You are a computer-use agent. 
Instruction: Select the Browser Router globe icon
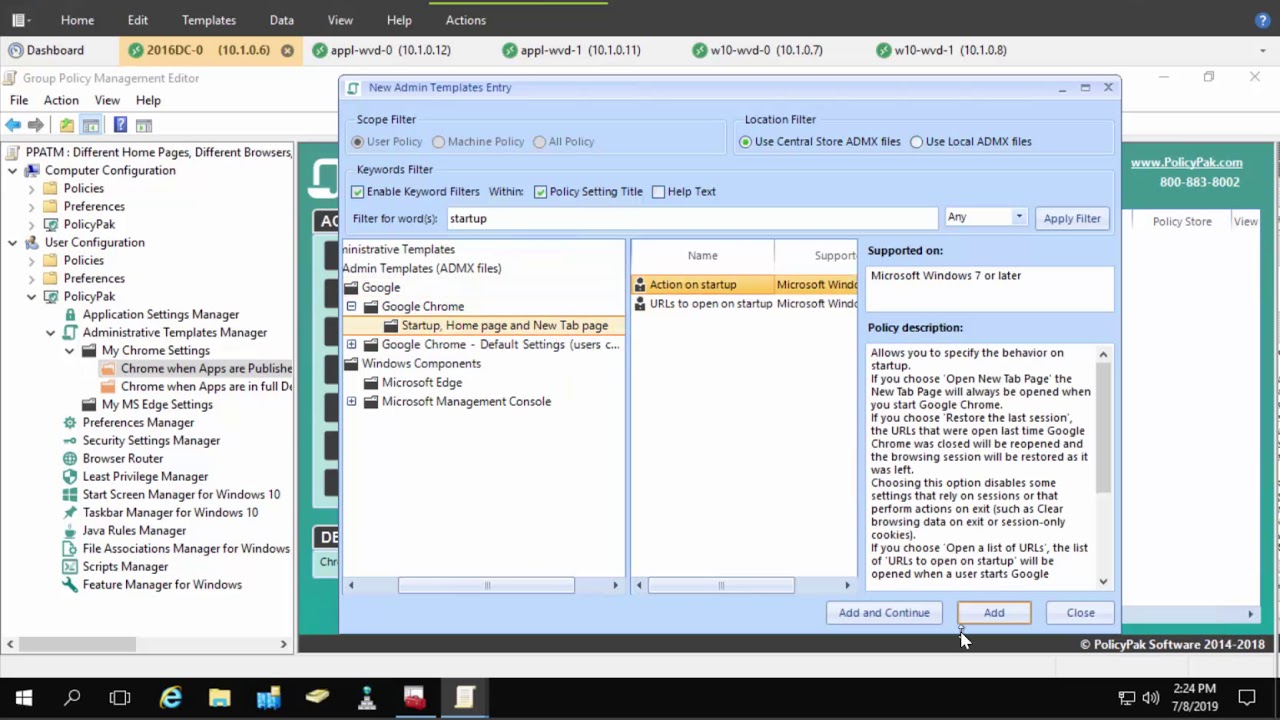coord(70,458)
